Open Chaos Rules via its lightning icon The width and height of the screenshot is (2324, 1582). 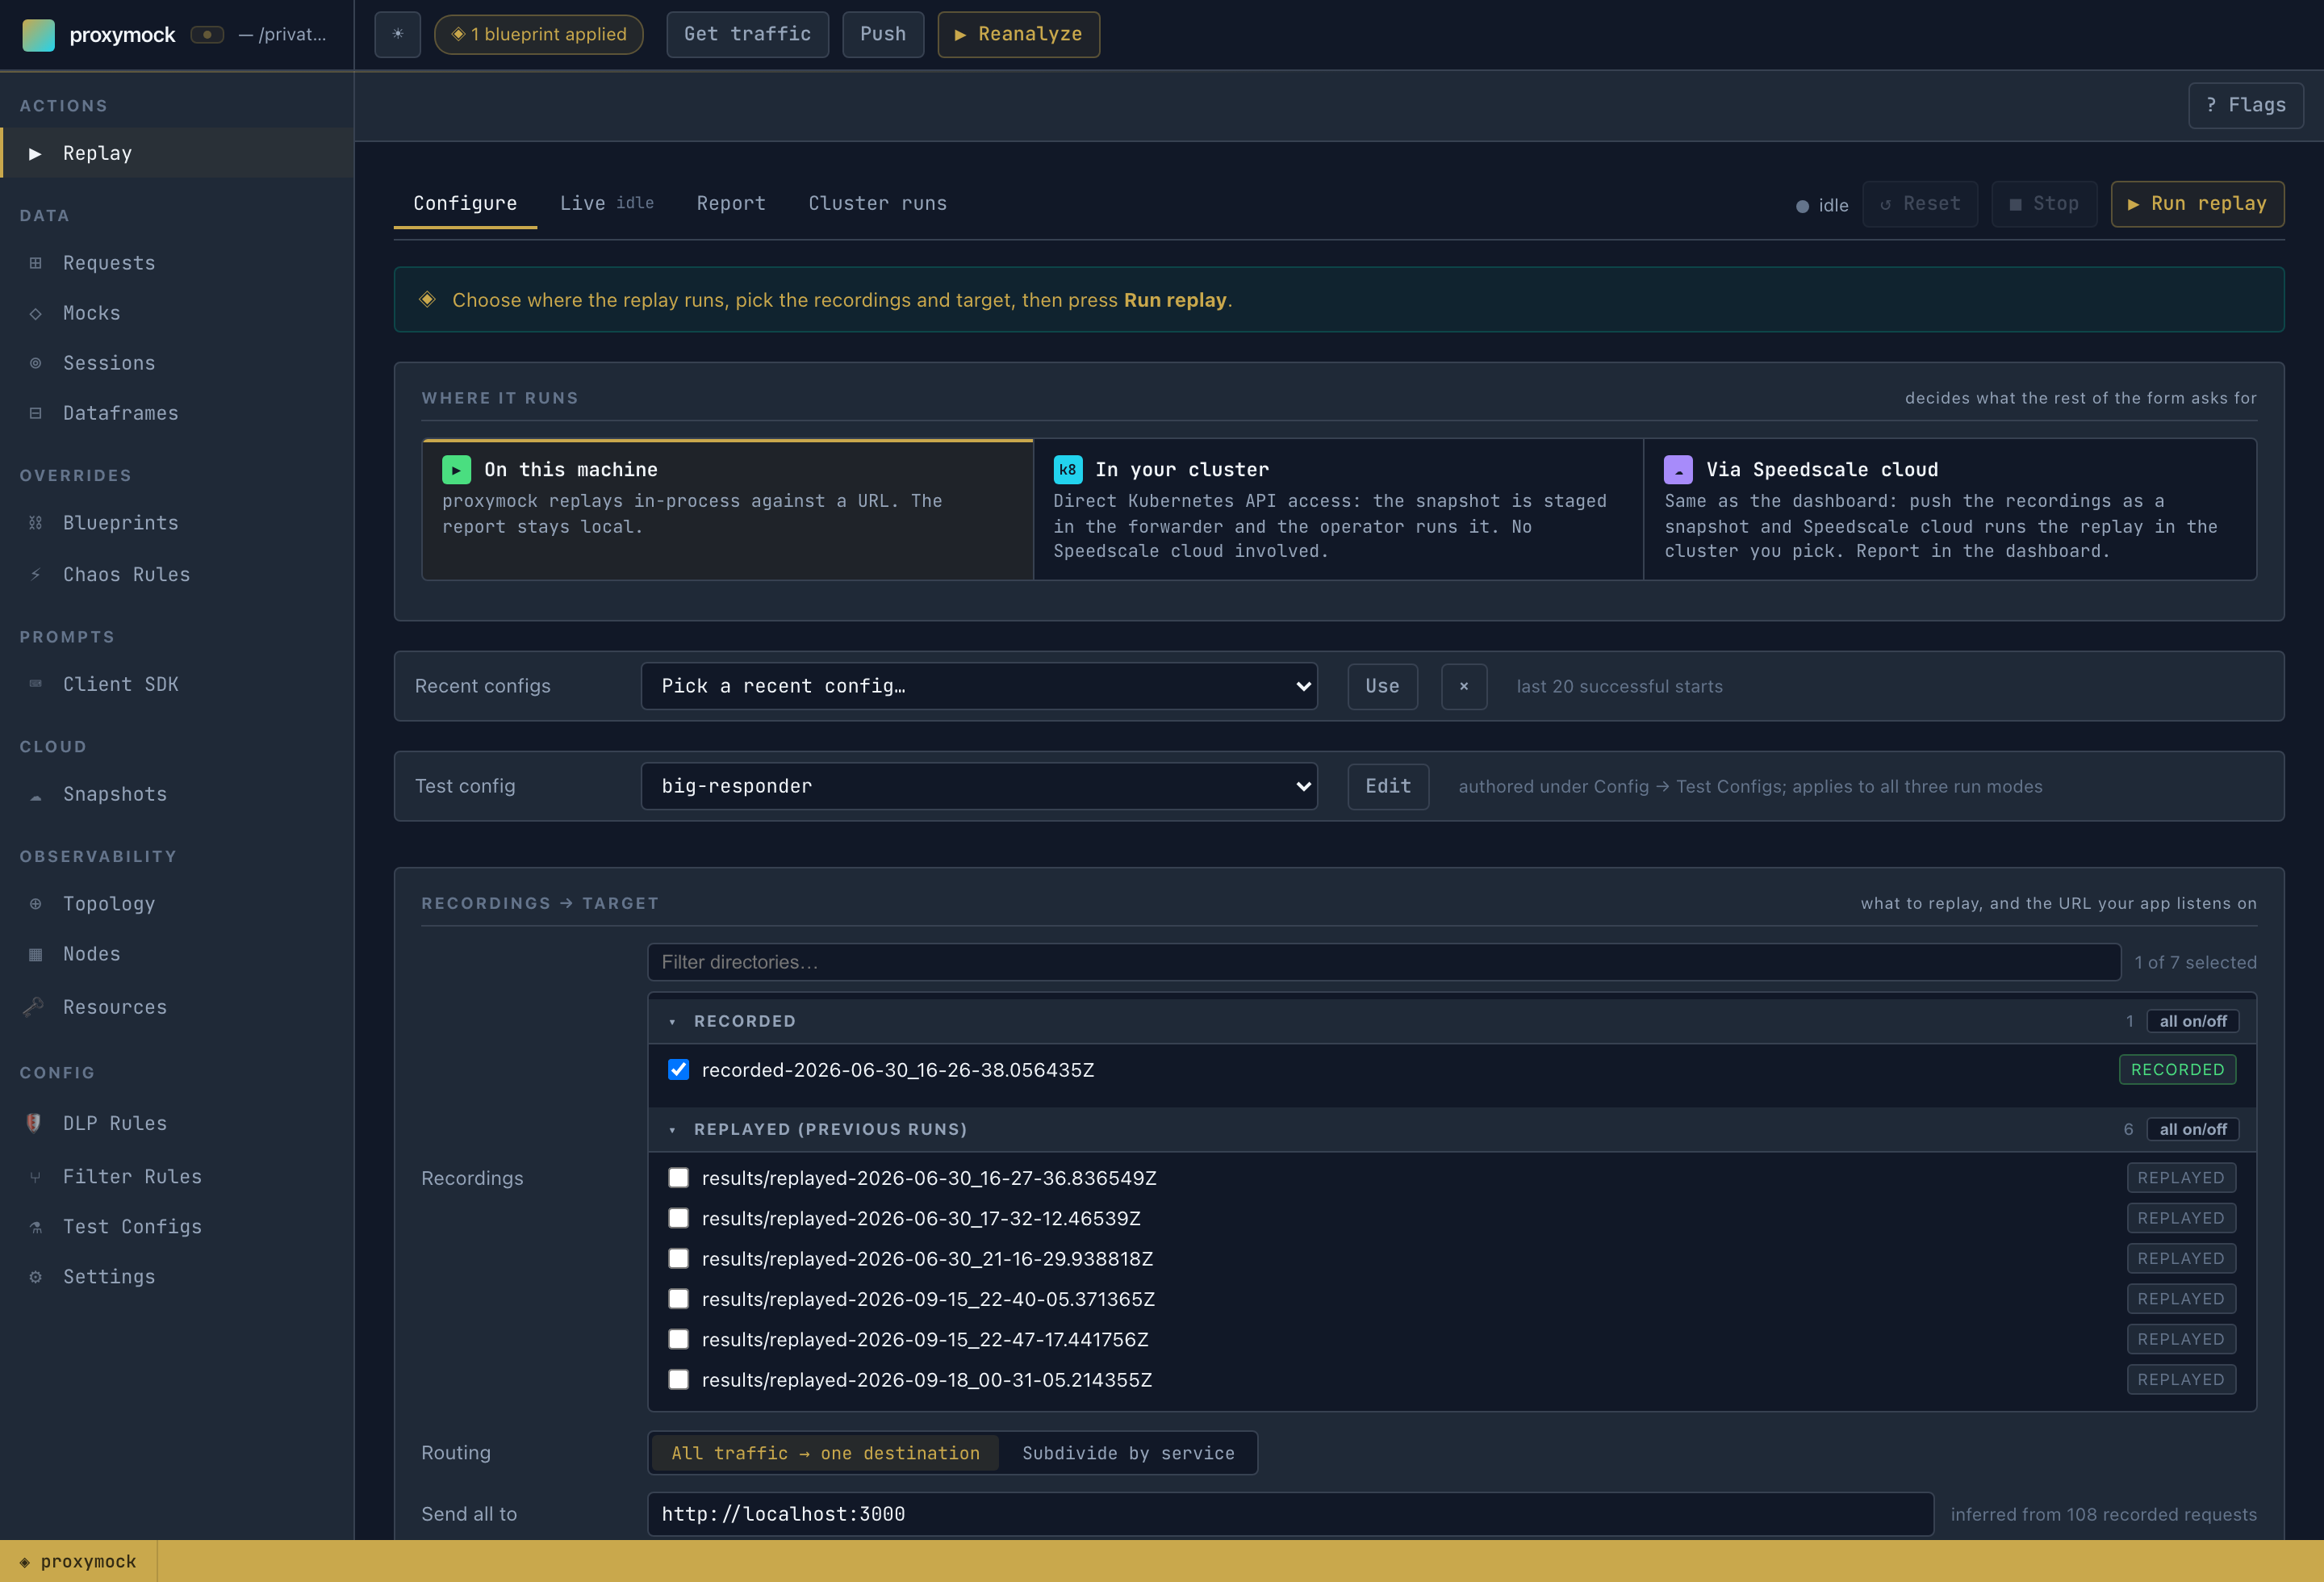tap(36, 574)
